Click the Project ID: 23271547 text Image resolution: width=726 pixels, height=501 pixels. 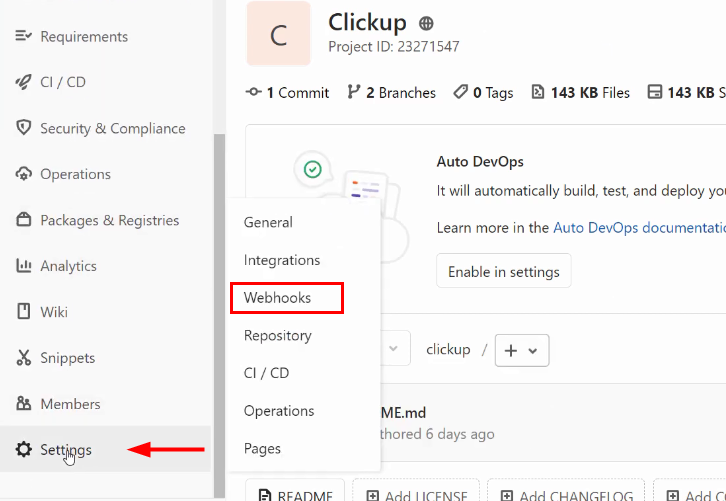coord(394,46)
